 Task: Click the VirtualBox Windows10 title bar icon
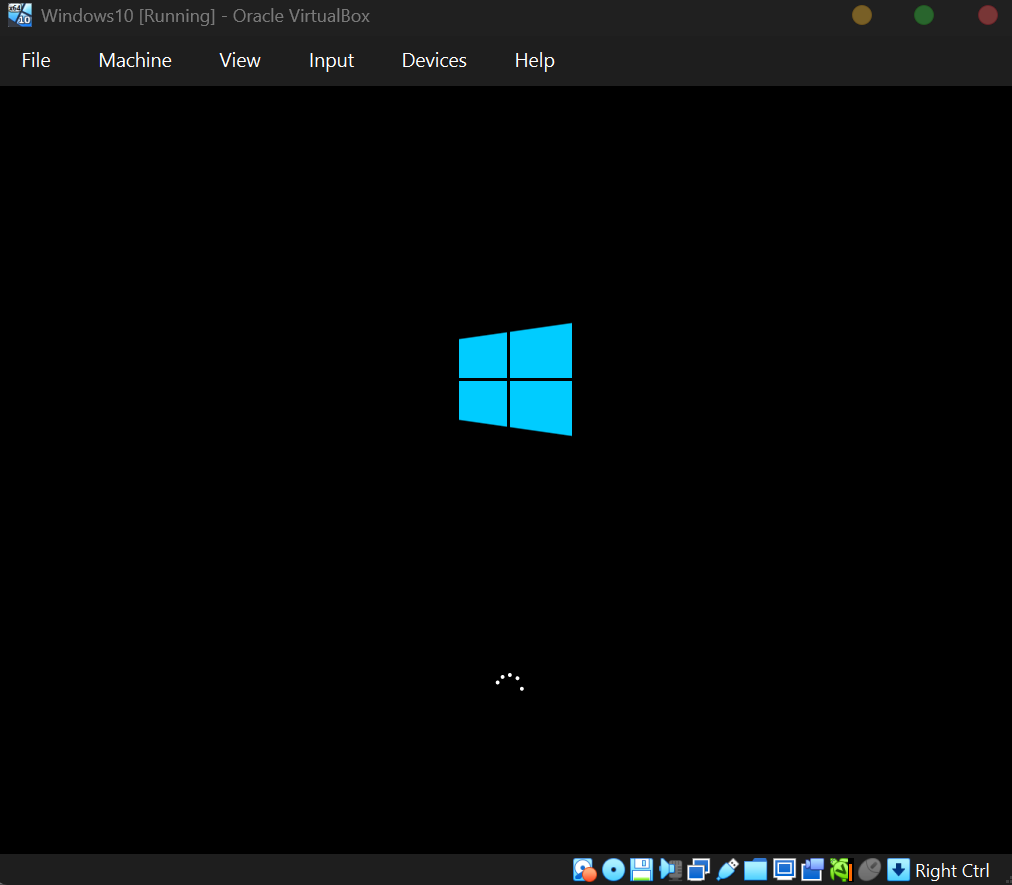click(x=20, y=15)
